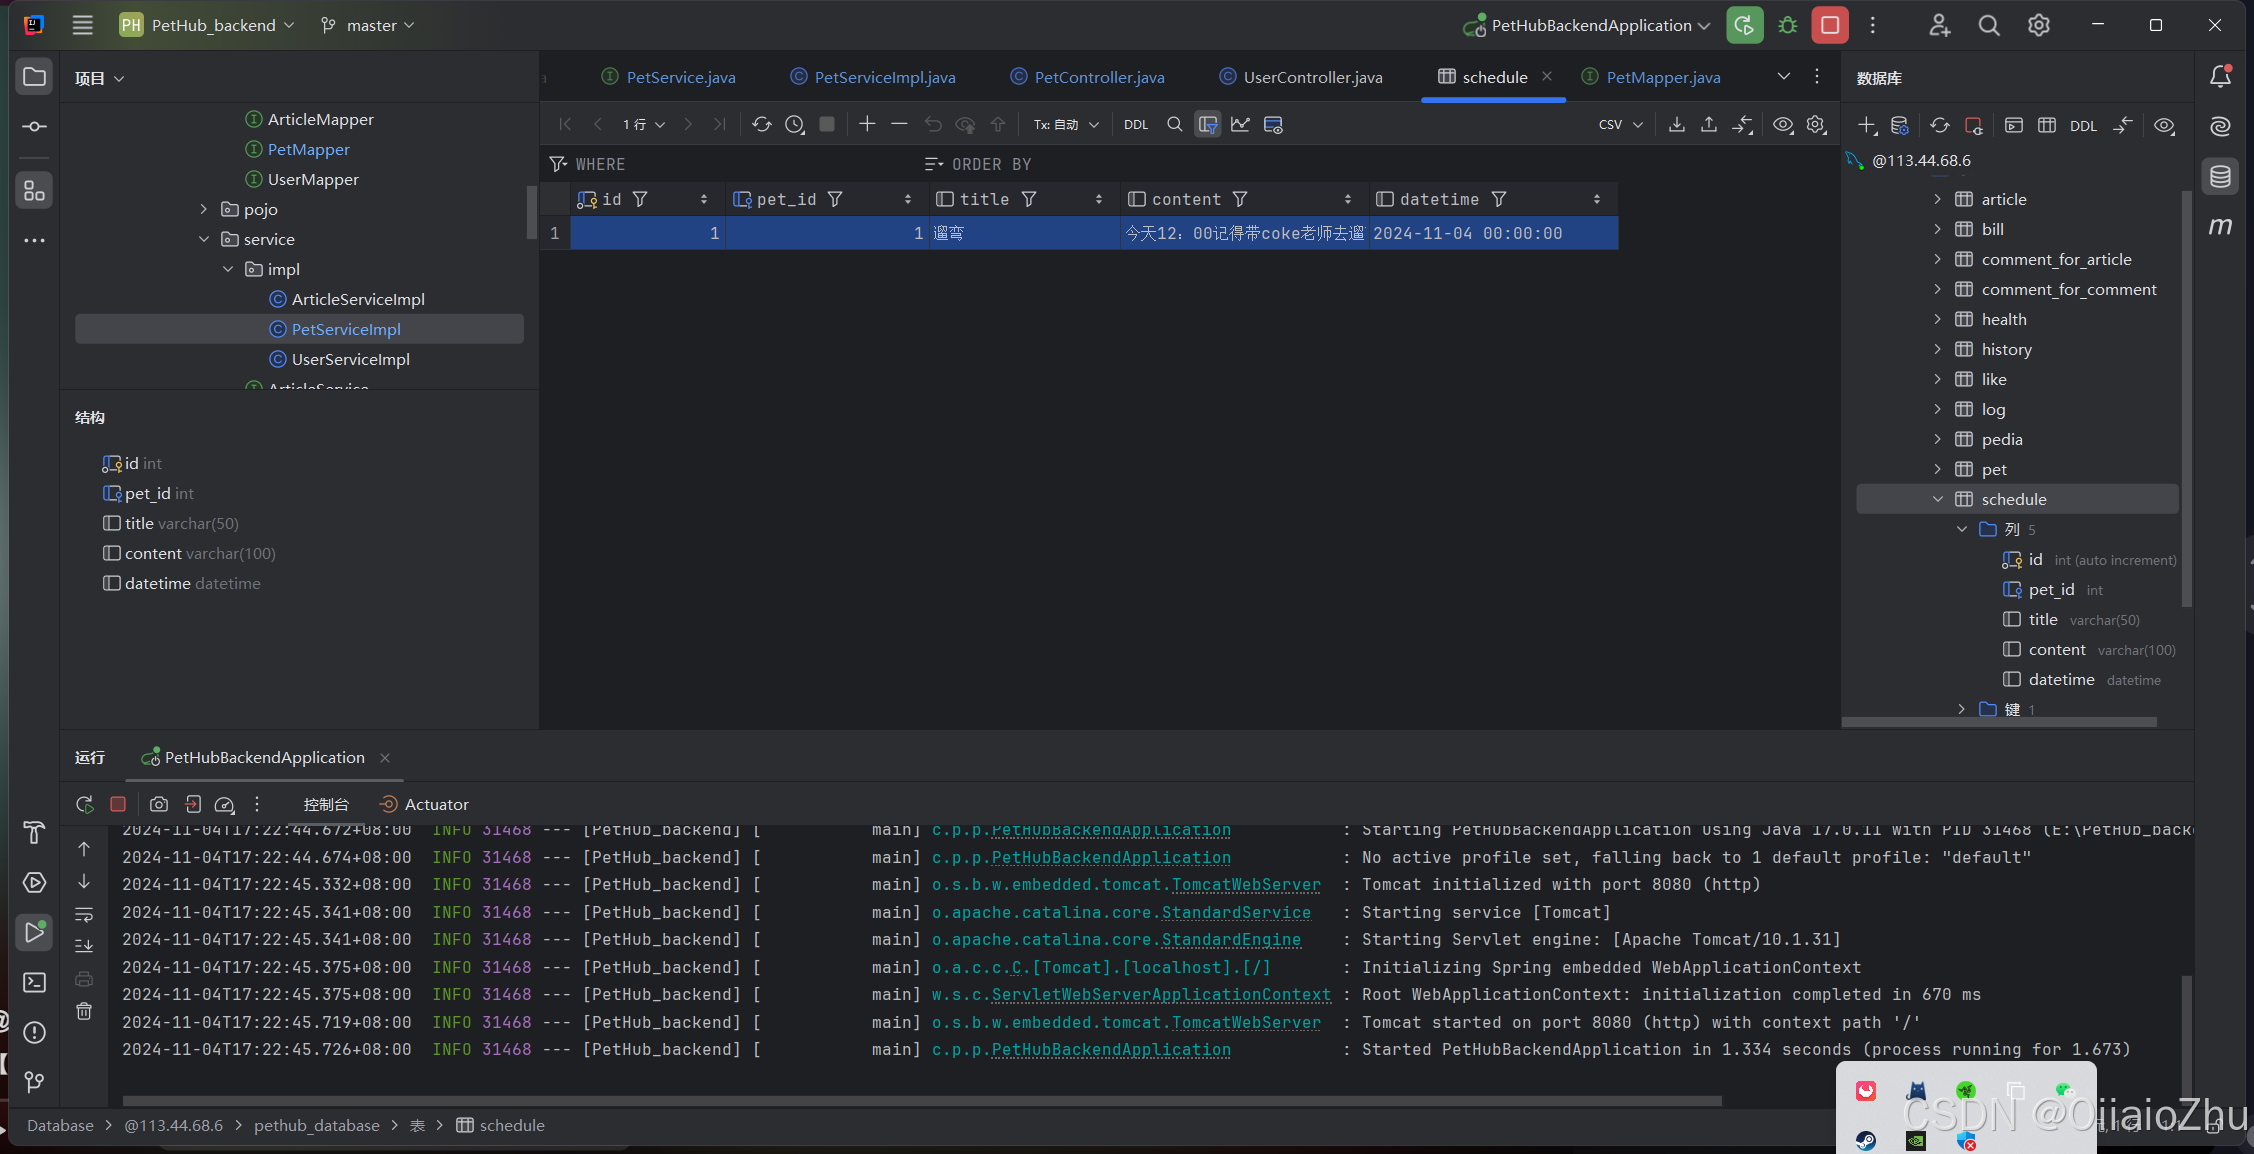Collapse the schedule table in database tree
This screenshot has height=1154, width=2254.
click(1938, 499)
